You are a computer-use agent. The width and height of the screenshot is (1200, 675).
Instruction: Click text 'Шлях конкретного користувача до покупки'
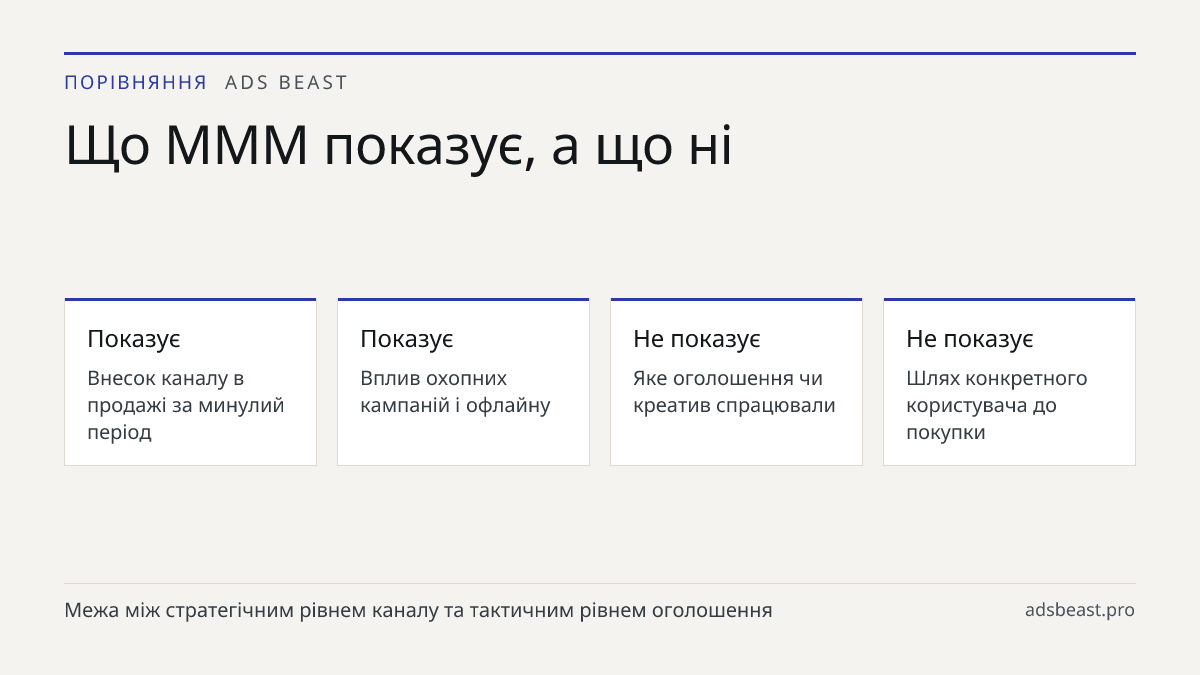click(x=997, y=405)
